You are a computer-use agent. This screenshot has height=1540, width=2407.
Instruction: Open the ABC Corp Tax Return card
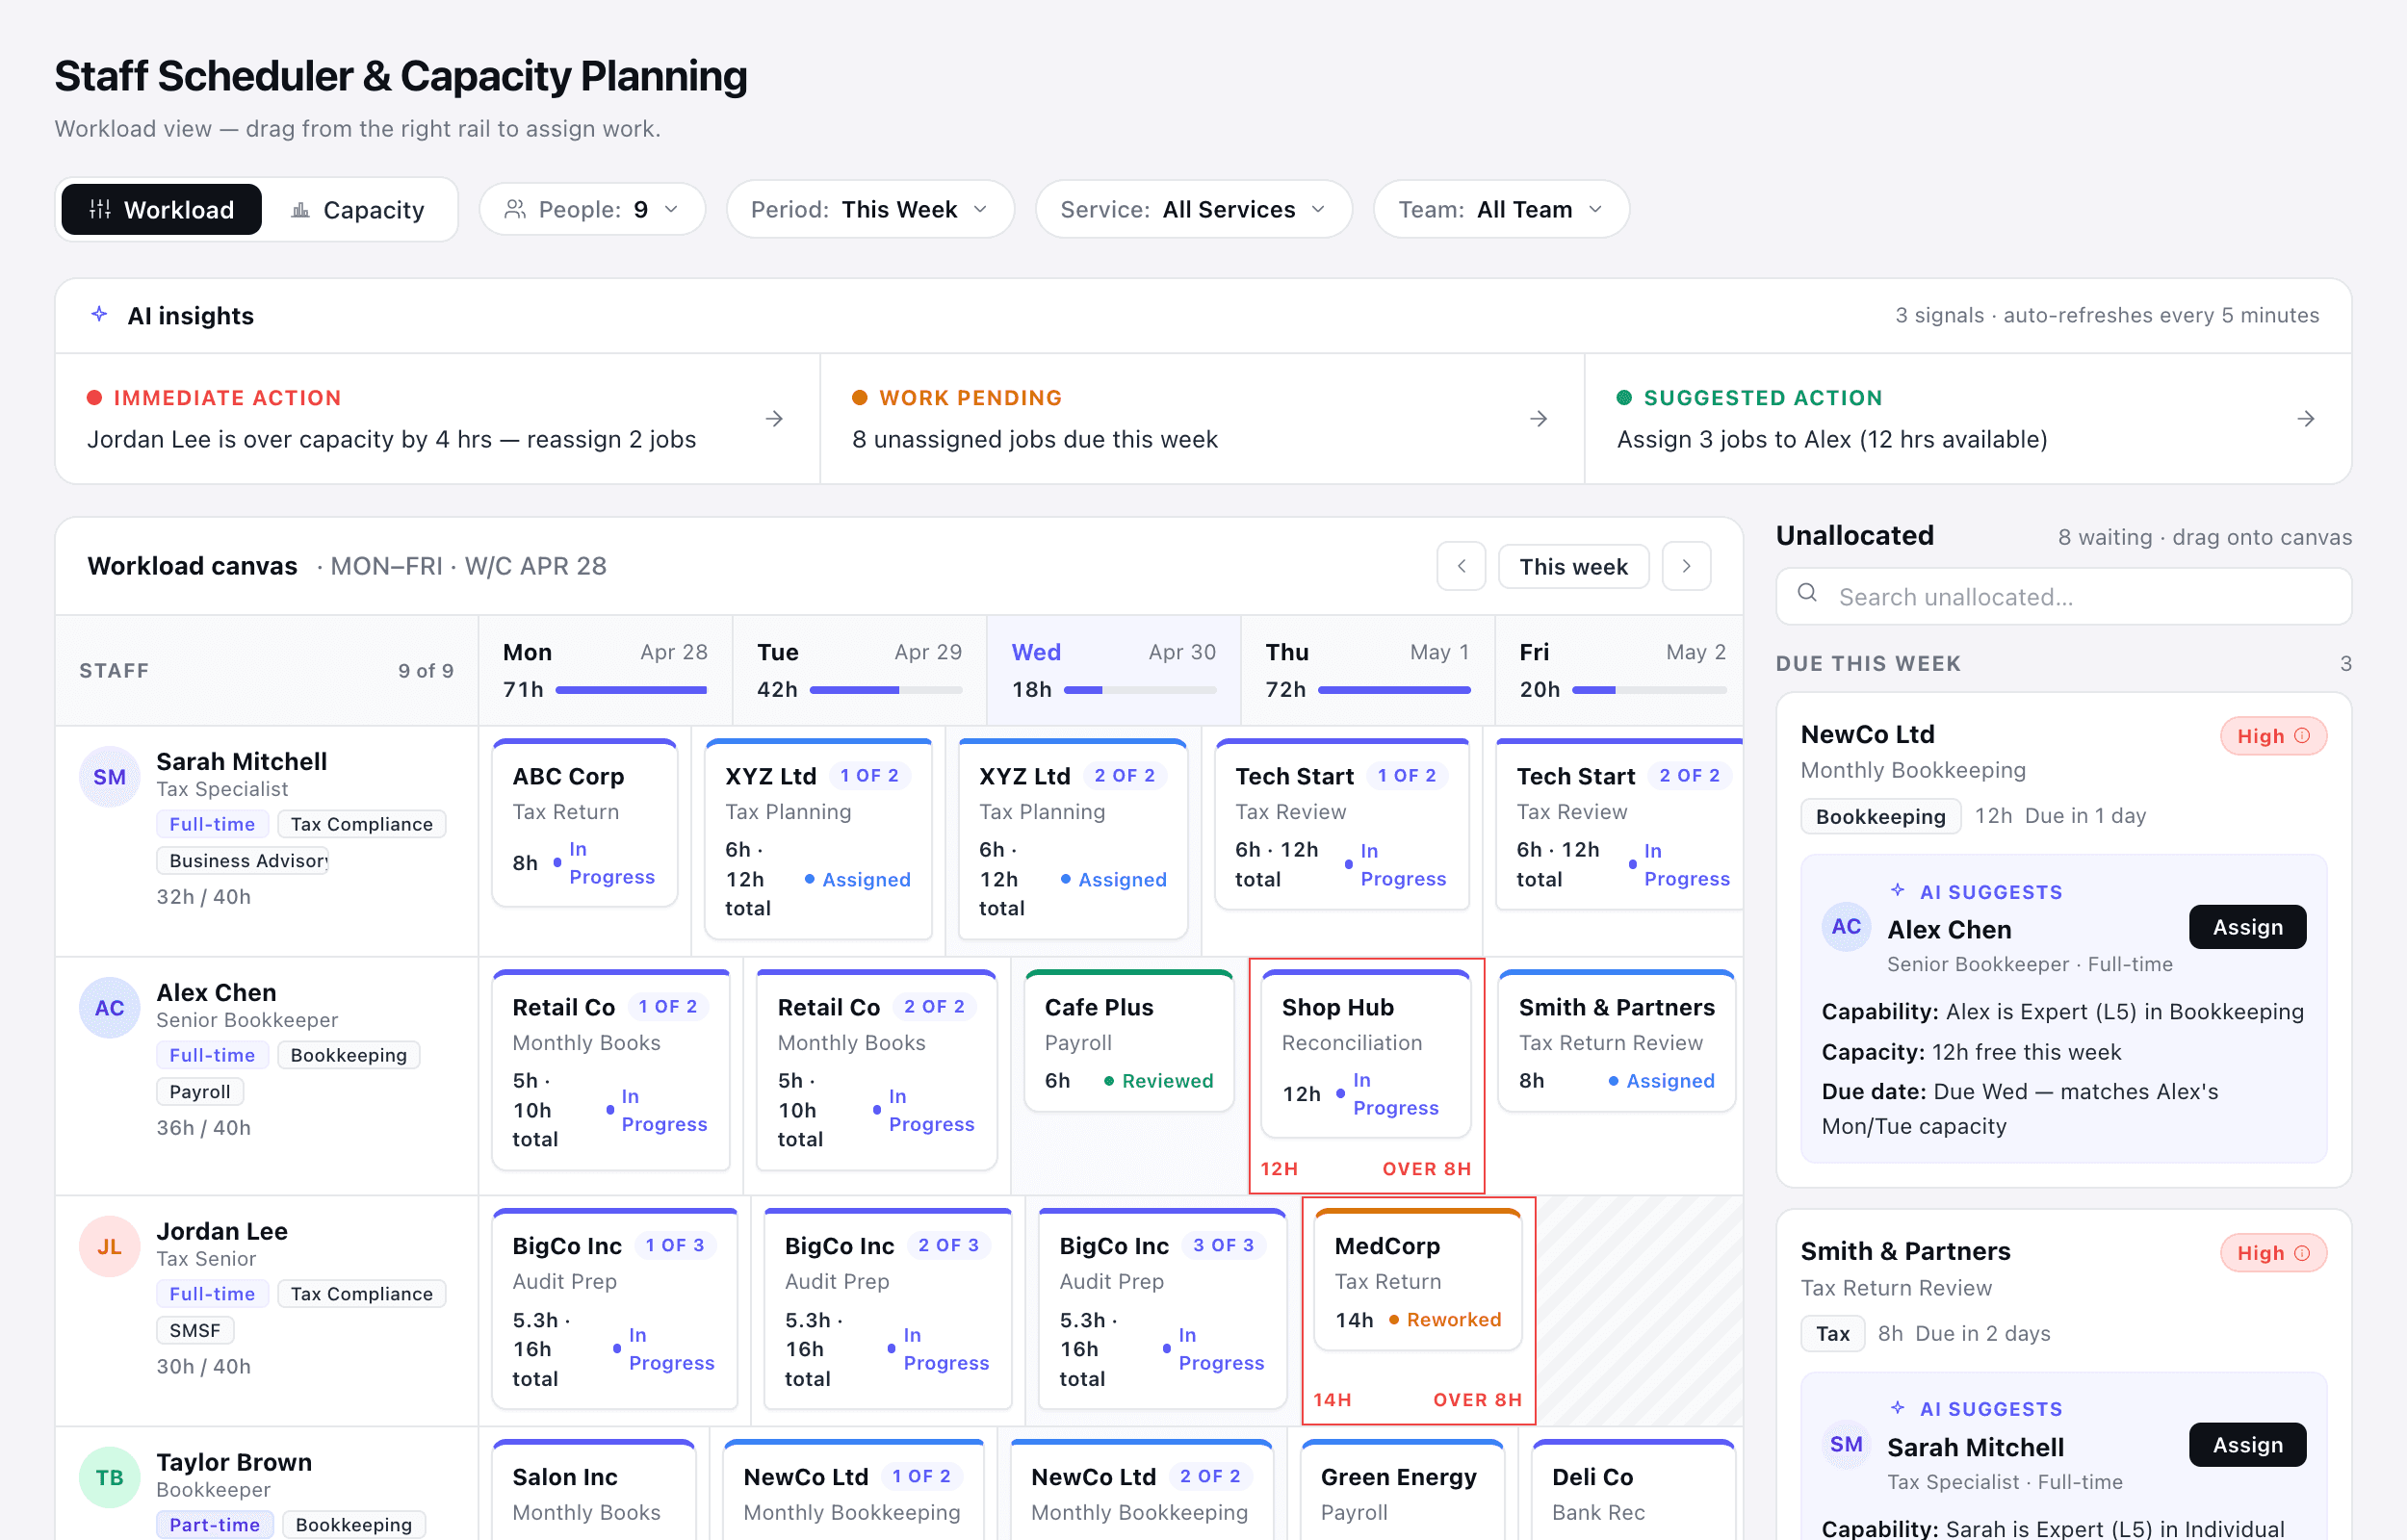coord(585,823)
